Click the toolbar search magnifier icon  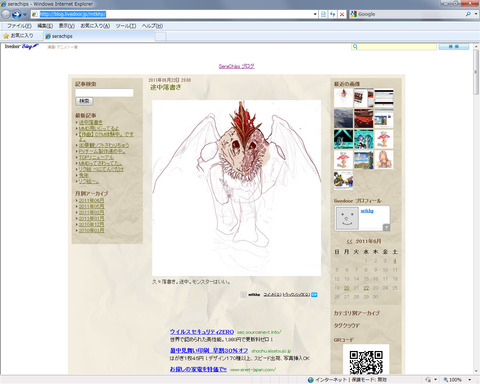point(468,14)
